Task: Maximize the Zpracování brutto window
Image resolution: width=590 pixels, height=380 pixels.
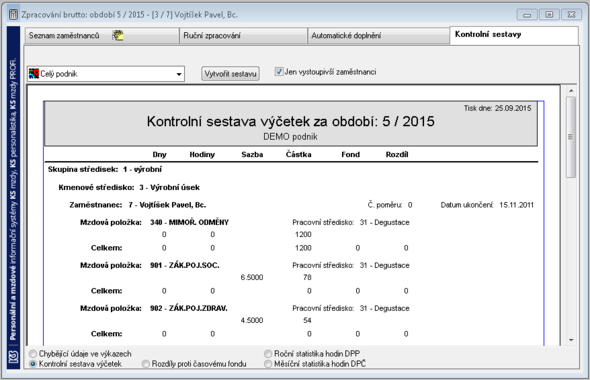Action: click(x=549, y=15)
